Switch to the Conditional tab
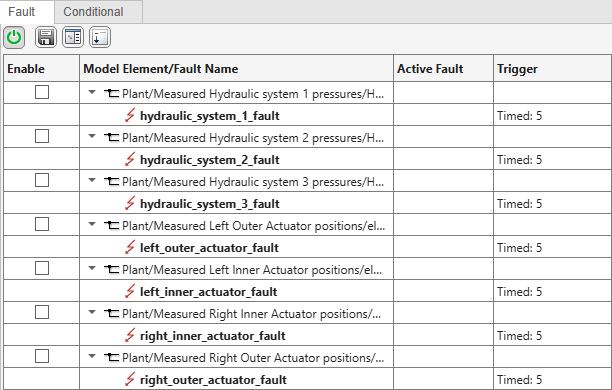Image resolution: width=612 pixels, height=390 pixels. (x=98, y=12)
